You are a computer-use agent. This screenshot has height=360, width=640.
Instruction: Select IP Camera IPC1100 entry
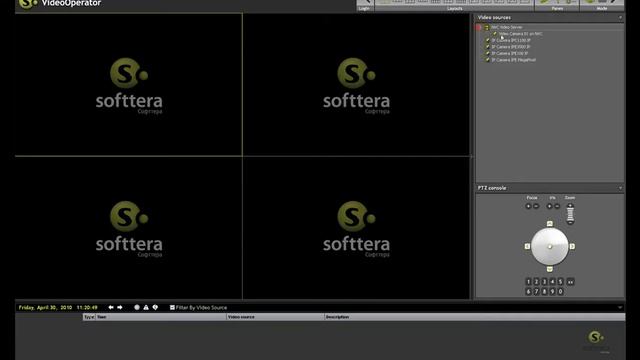tap(511, 40)
